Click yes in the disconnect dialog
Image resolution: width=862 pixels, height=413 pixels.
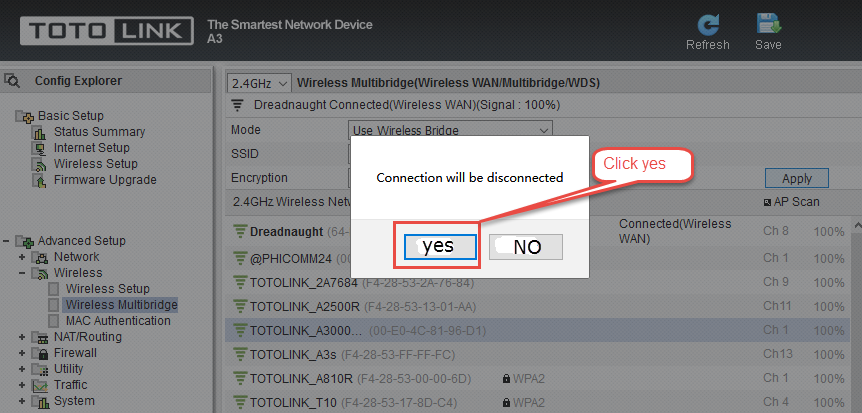[440, 246]
